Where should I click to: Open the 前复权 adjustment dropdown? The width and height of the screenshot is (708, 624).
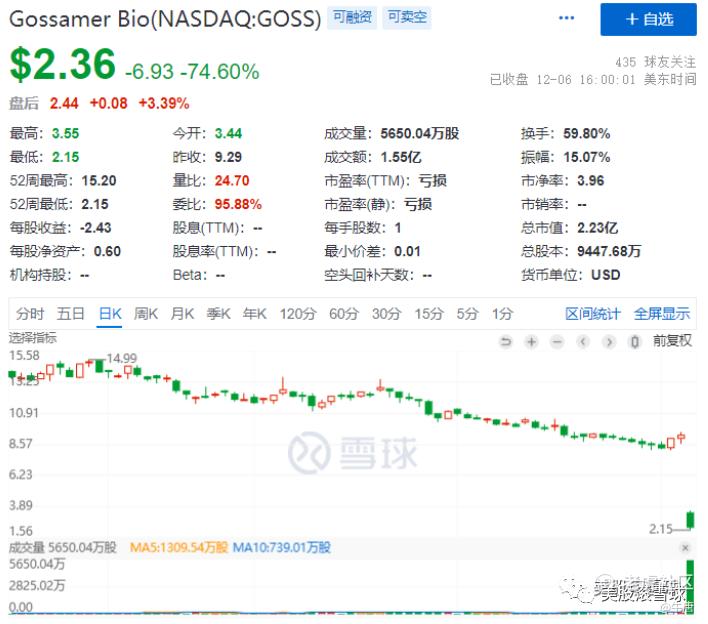tap(672, 341)
